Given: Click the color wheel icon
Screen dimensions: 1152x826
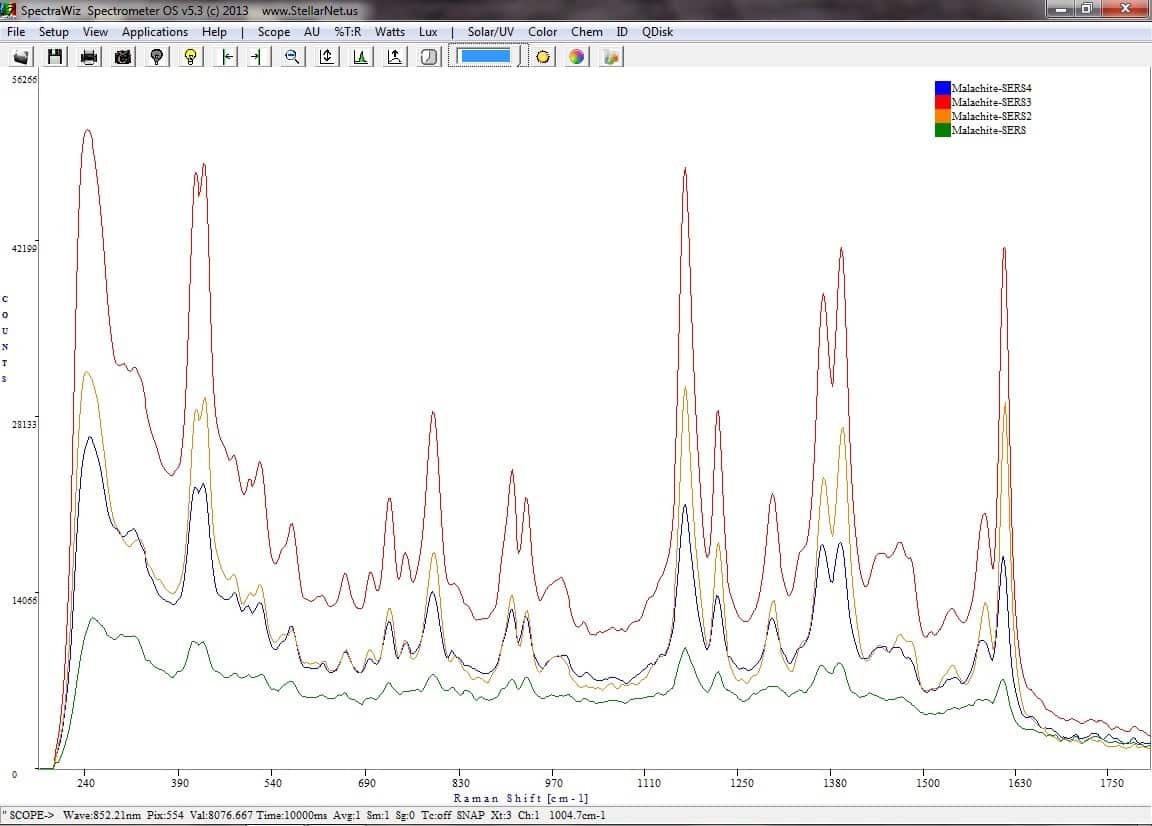Looking at the screenshot, I should pos(577,57).
